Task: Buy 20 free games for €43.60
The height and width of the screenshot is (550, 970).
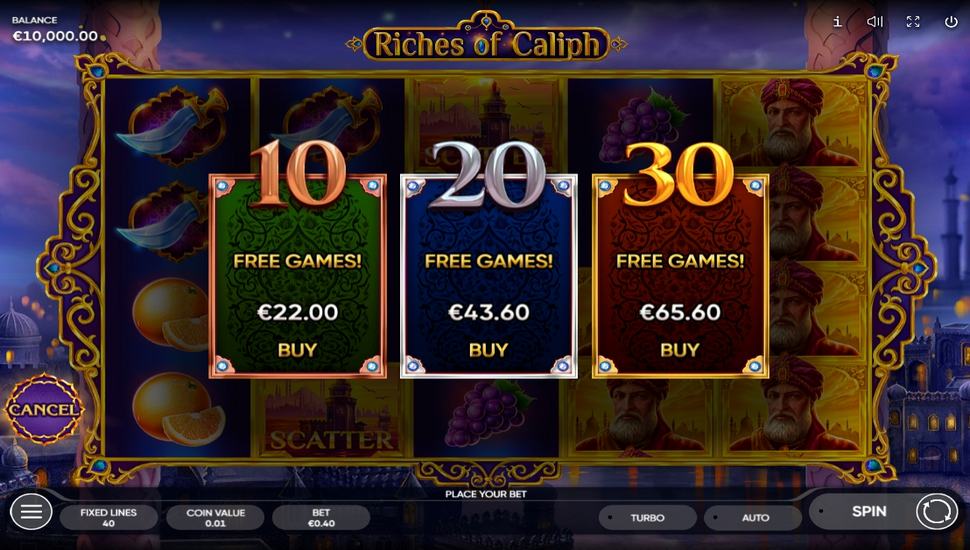Action: pos(488,350)
